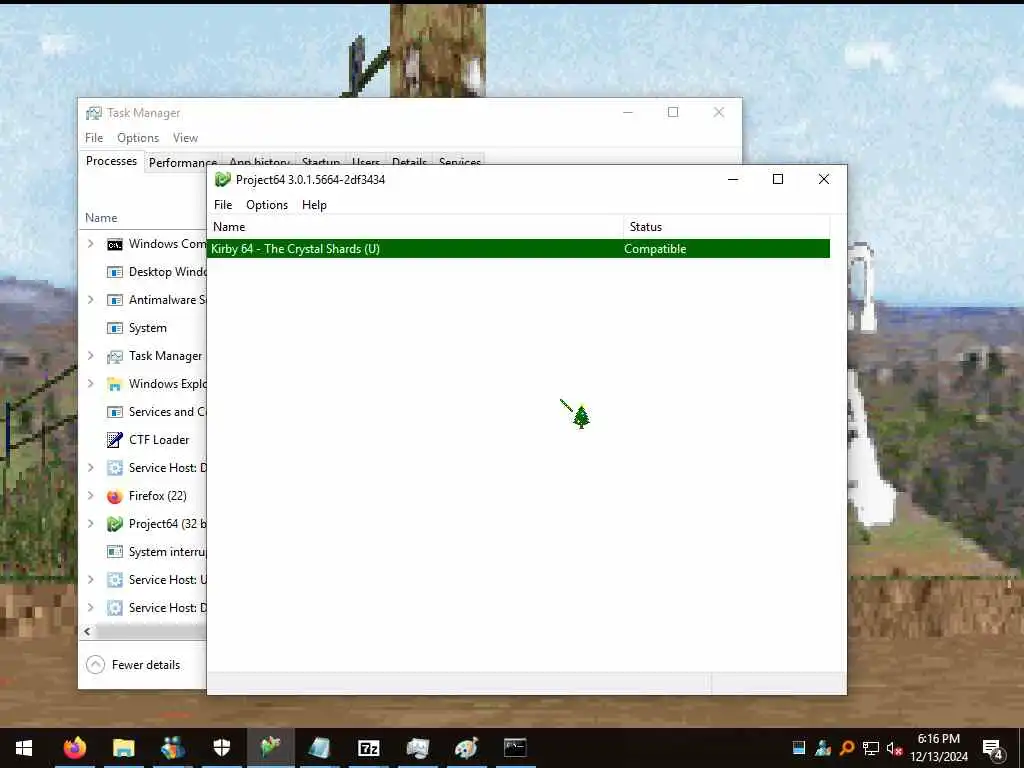Click the network tray icon

871,748
